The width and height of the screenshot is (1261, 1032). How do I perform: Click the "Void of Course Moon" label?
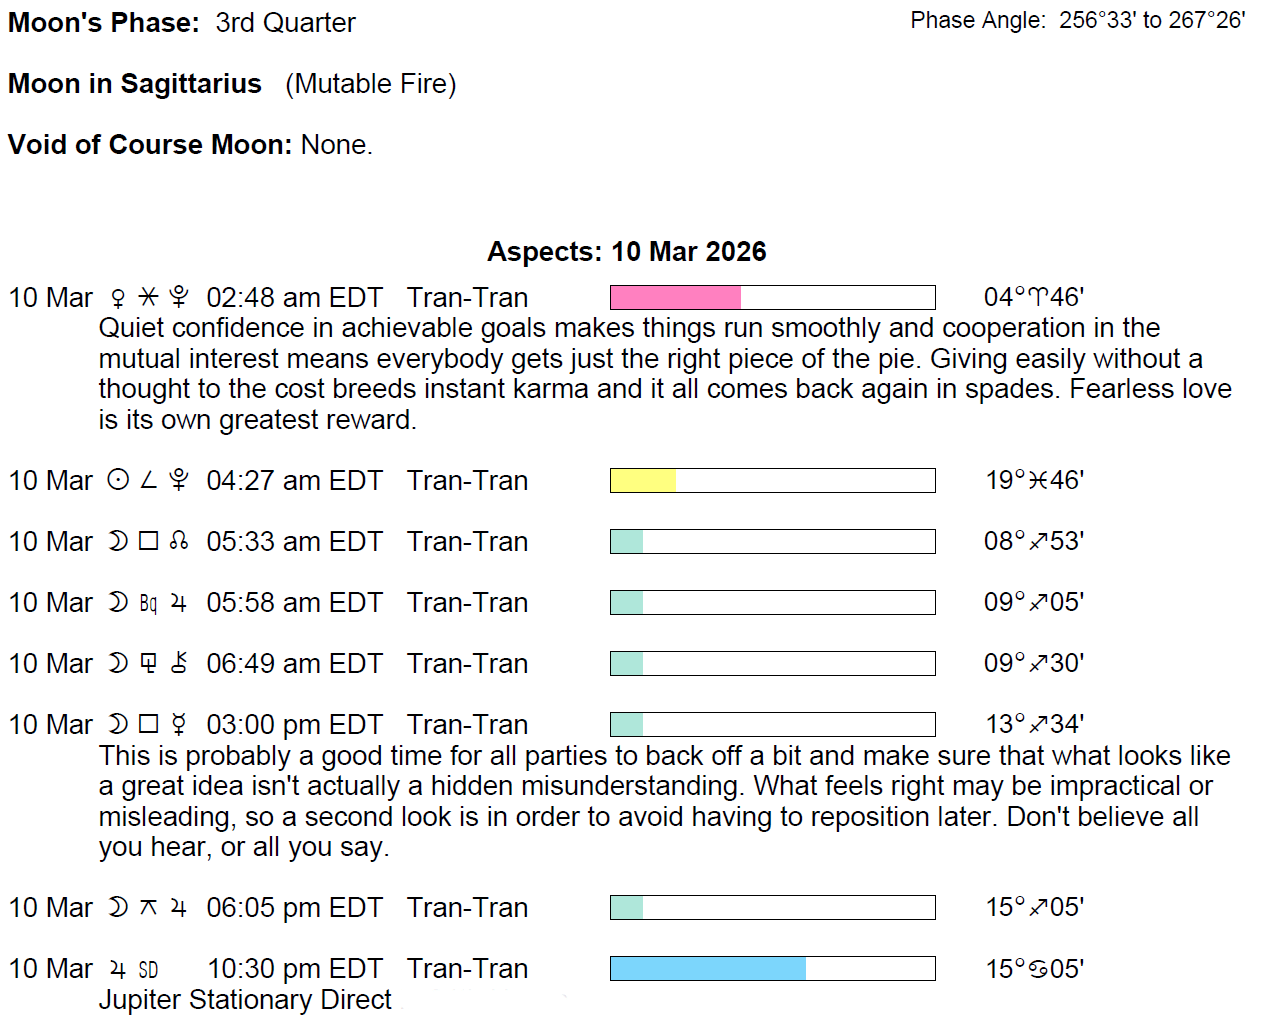click(150, 145)
